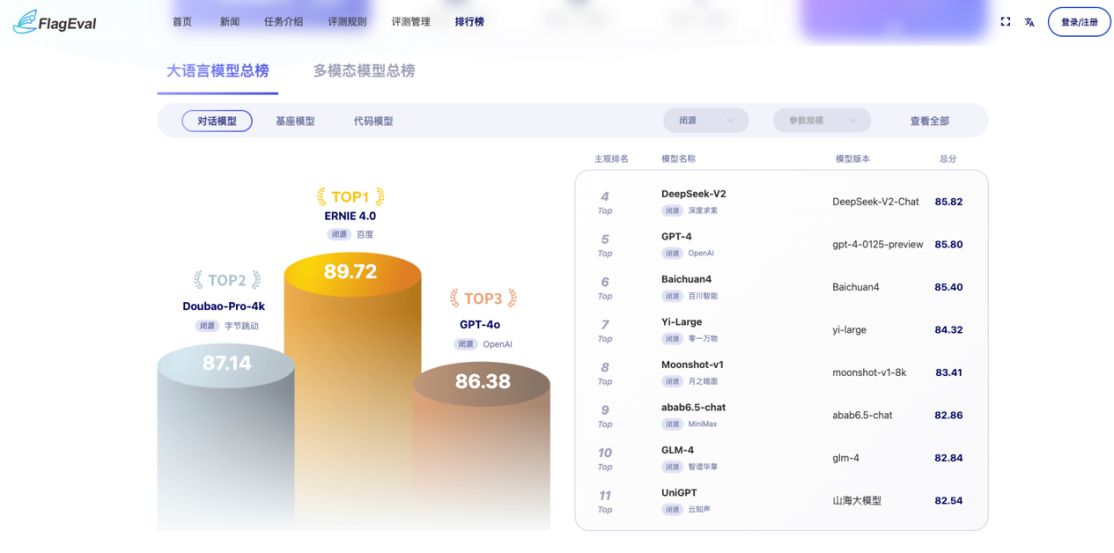Click the 模型名称 column header

[678, 159]
